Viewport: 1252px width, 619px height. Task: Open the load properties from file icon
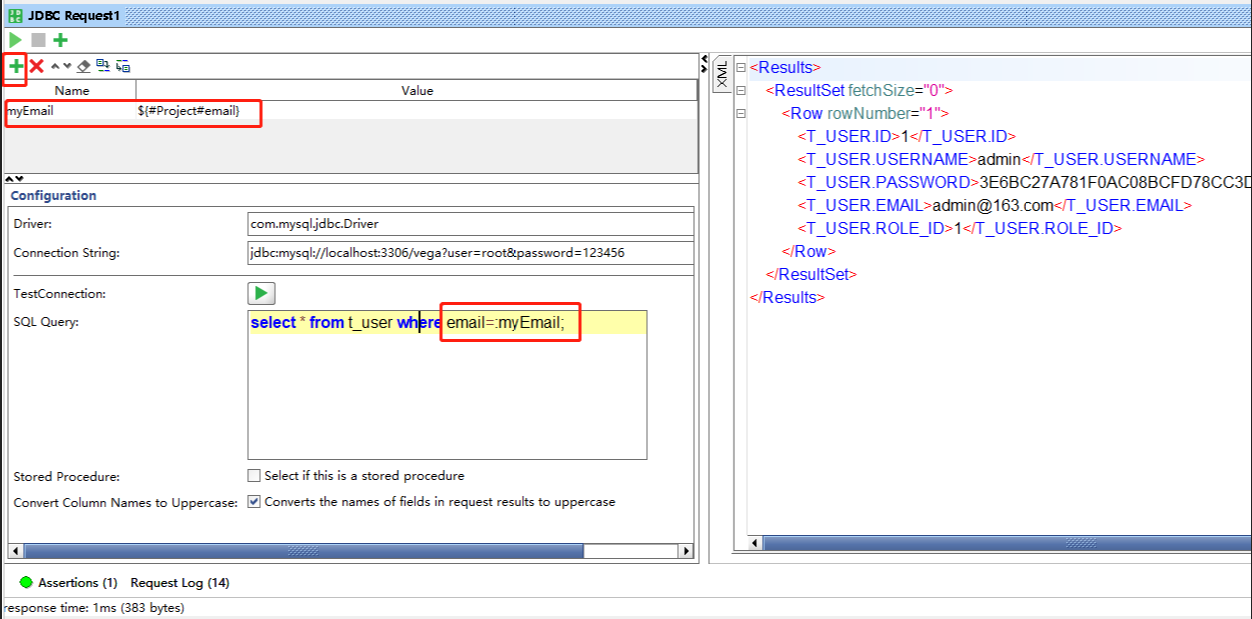103,66
